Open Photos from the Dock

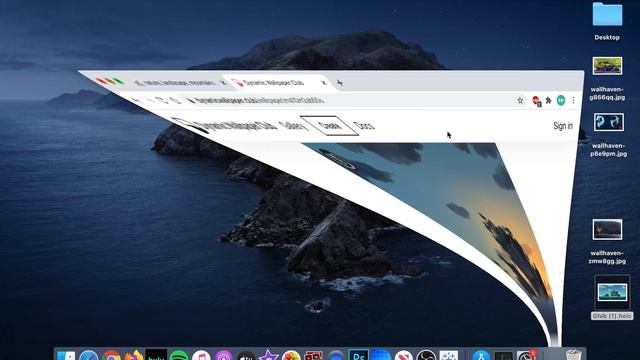point(291,355)
